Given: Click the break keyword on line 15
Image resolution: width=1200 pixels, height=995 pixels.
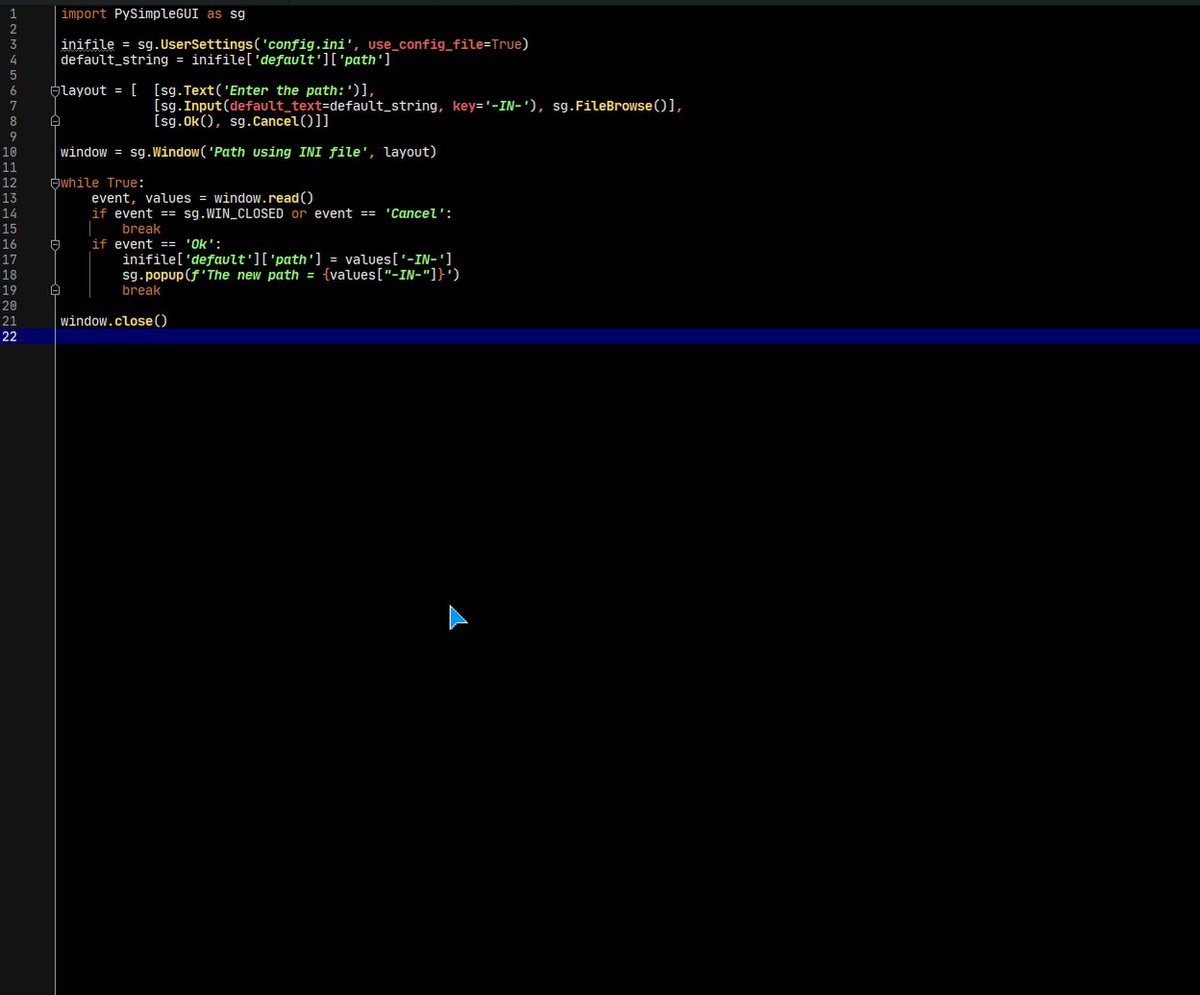Looking at the screenshot, I should pos(140,228).
